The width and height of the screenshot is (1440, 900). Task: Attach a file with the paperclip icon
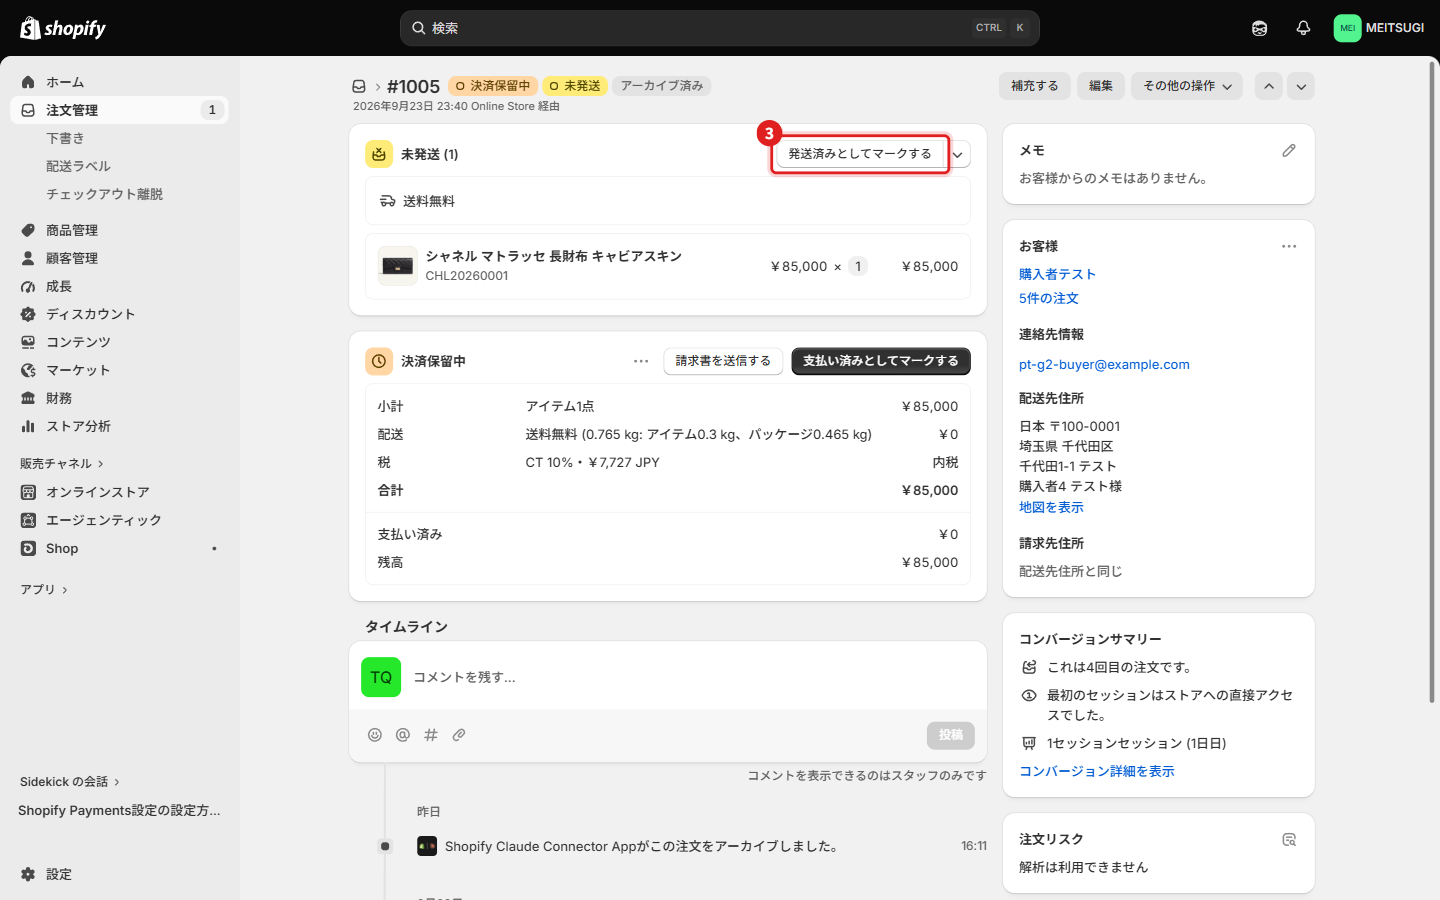[x=459, y=735]
